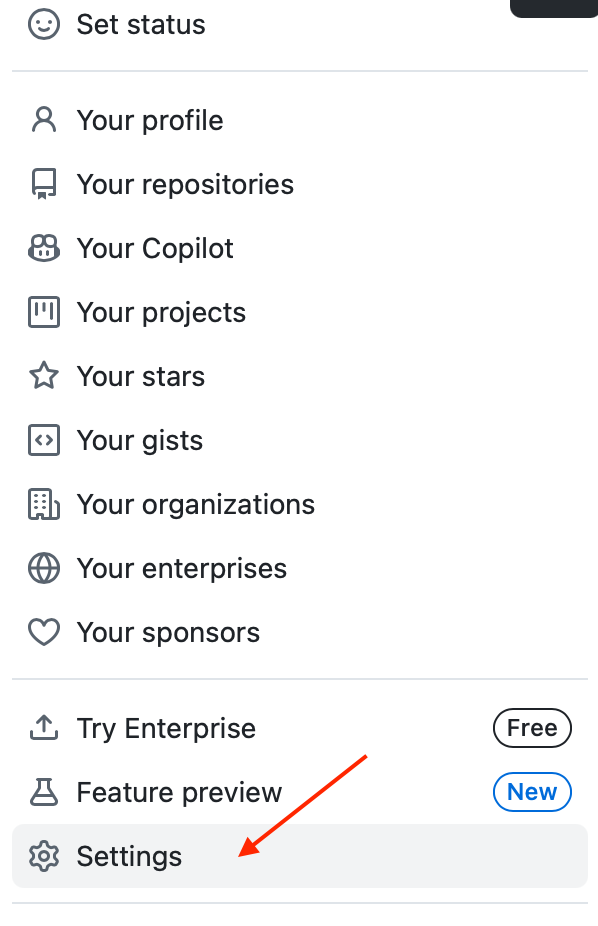The height and width of the screenshot is (926, 598).
Task: Open Settings from the menu
Action: tap(300, 856)
